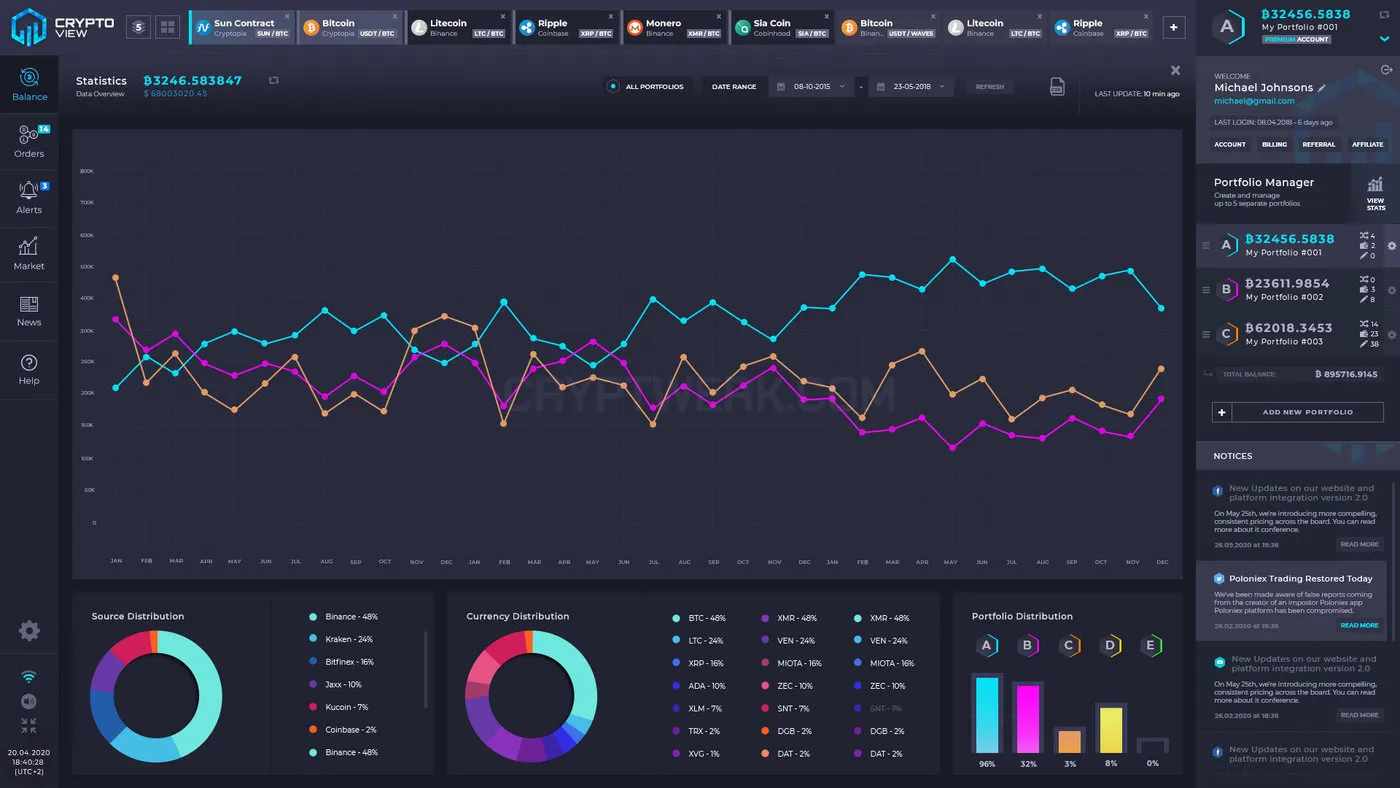This screenshot has width=1400, height=788.
Task: Open the News icon in sidebar
Action: tap(29, 310)
